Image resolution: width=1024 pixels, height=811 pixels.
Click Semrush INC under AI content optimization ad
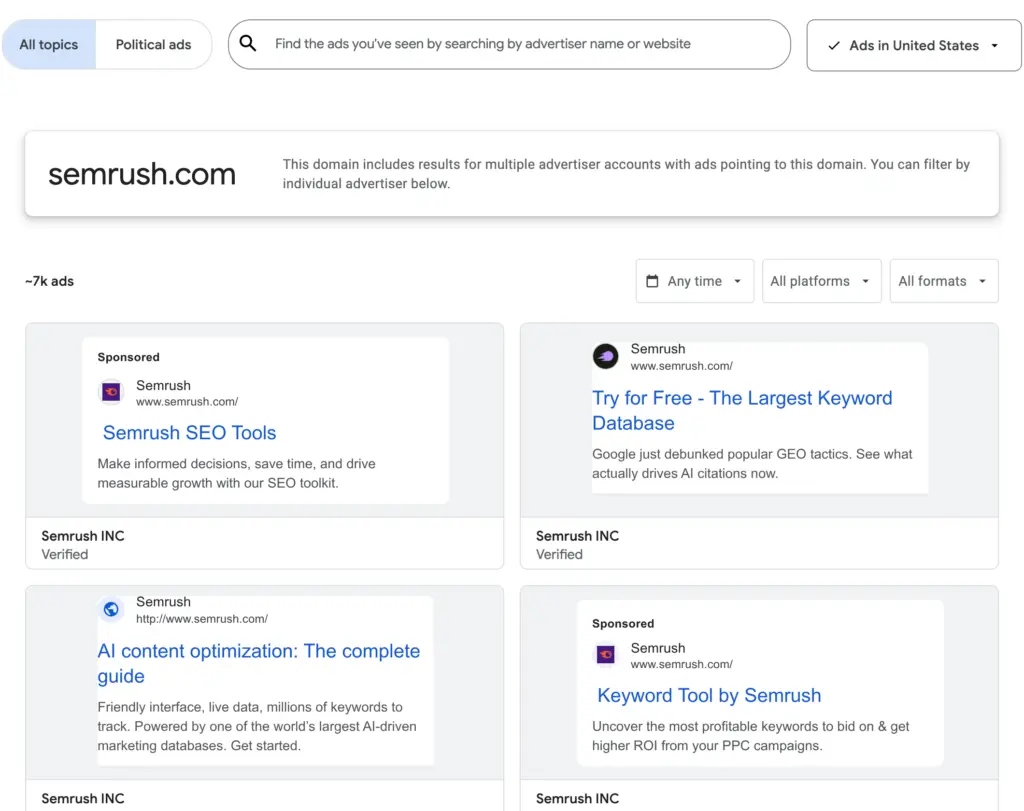pyautogui.click(x=83, y=798)
